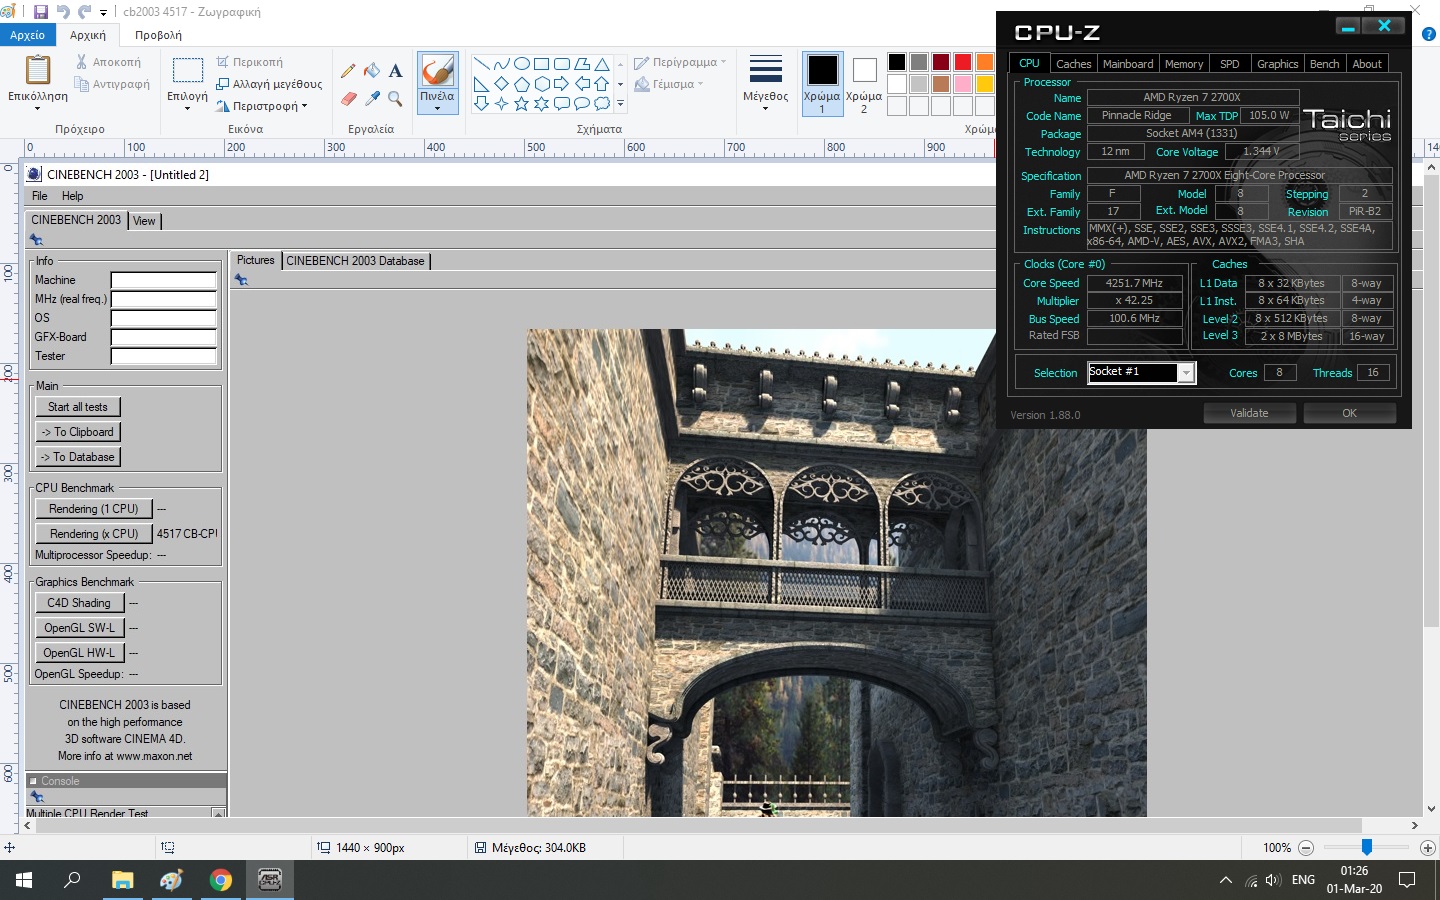This screenshot has height=900, width=1440.
Task: Choose the Polygon shape
Action: pos(581,64)
